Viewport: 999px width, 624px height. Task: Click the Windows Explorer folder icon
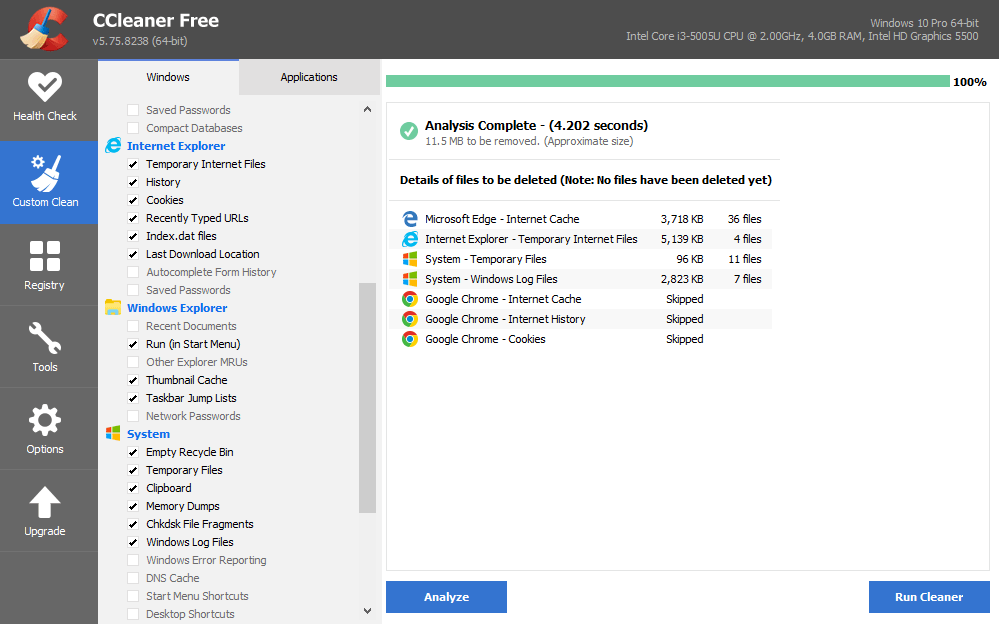113,307
